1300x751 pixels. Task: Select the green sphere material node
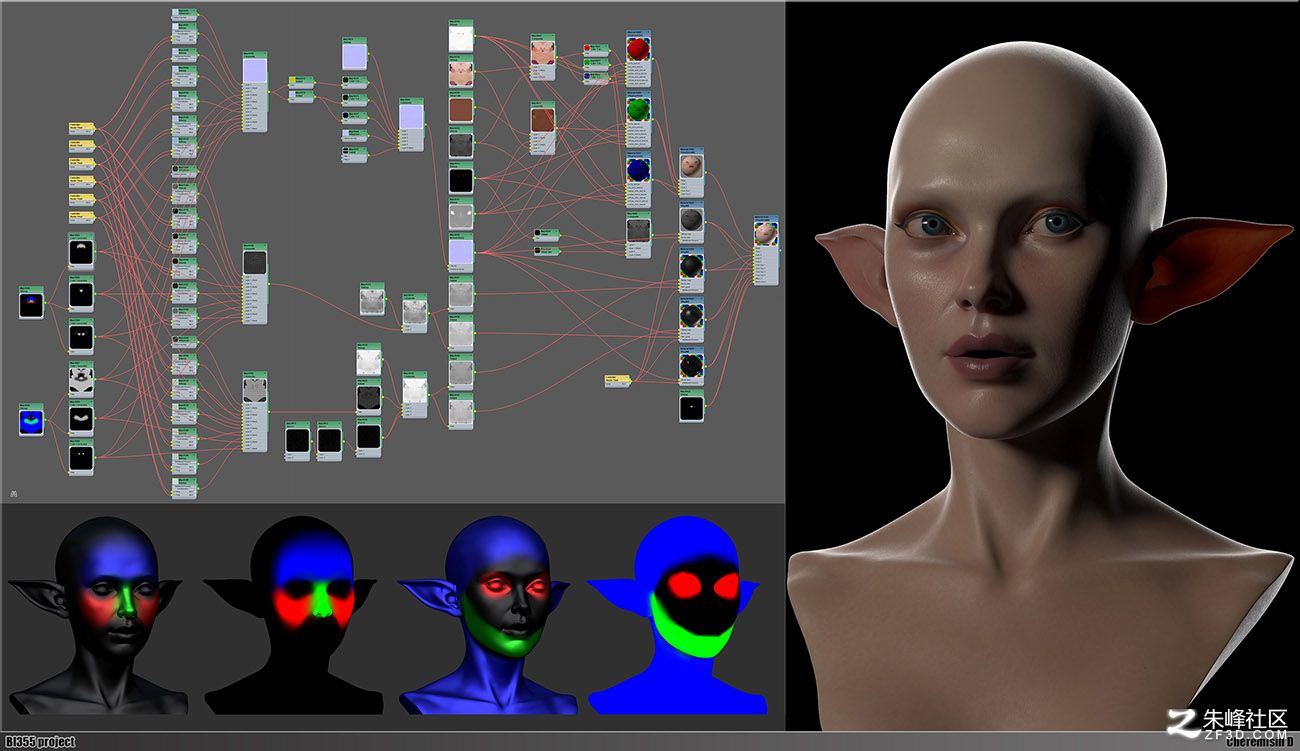638,118
